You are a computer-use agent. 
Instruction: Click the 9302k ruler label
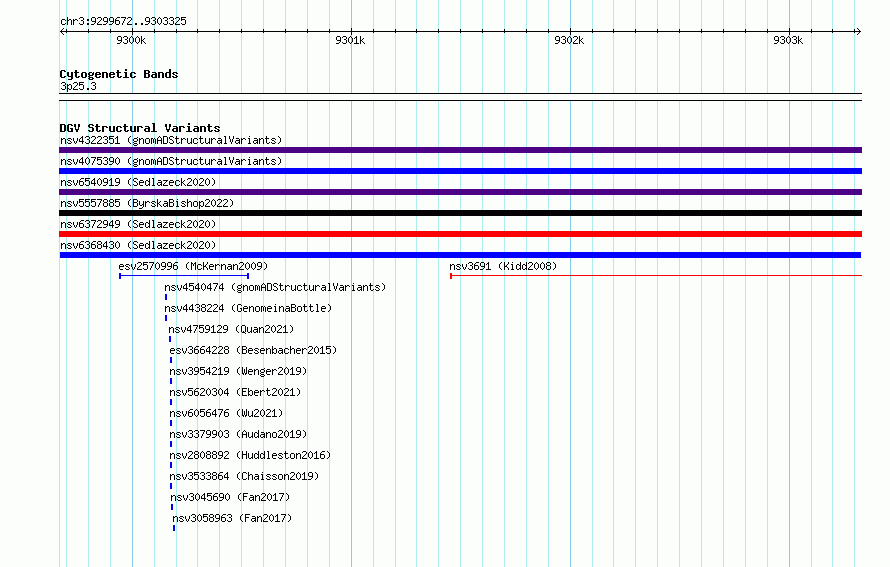pyautogui.click(x=569, y=40)
